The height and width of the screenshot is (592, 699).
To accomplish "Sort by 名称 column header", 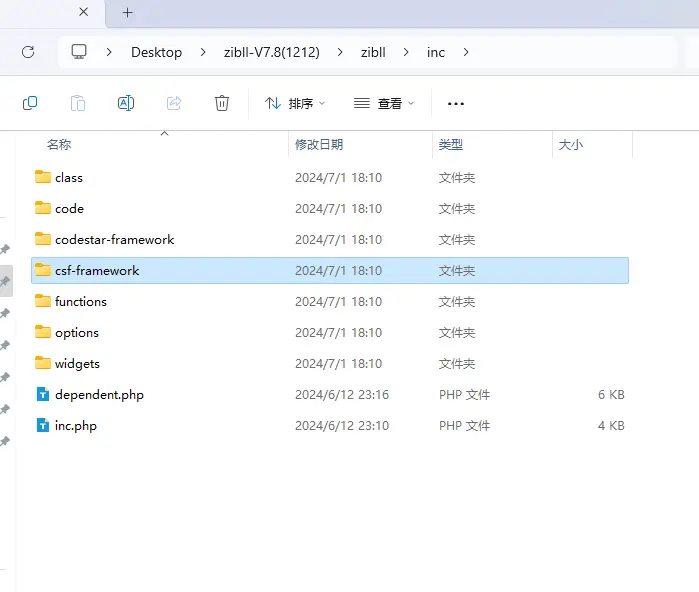I will (x=59, y=145).
